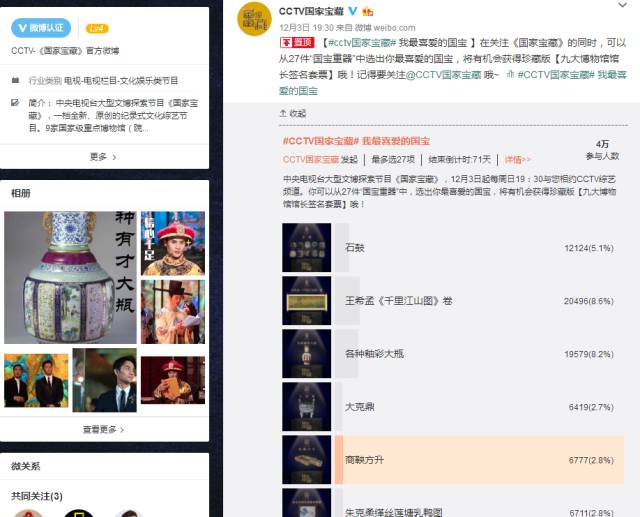This screenshot has height=517, width=640.
Task: Open poll title #CCTV国家宝藏# 我最喜爱的国宝
Action: point(356,141)
